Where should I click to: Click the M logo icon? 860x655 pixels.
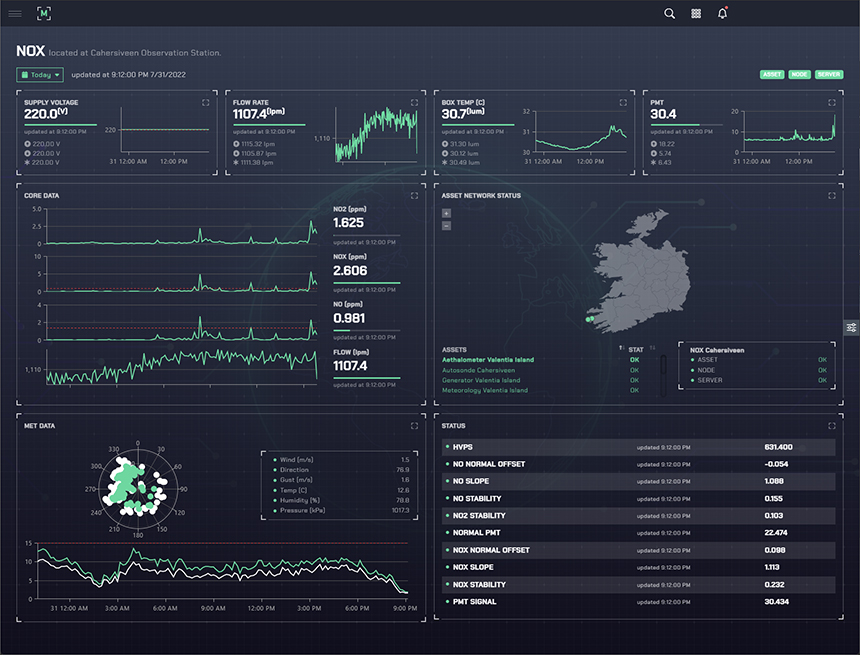(44, 14)
